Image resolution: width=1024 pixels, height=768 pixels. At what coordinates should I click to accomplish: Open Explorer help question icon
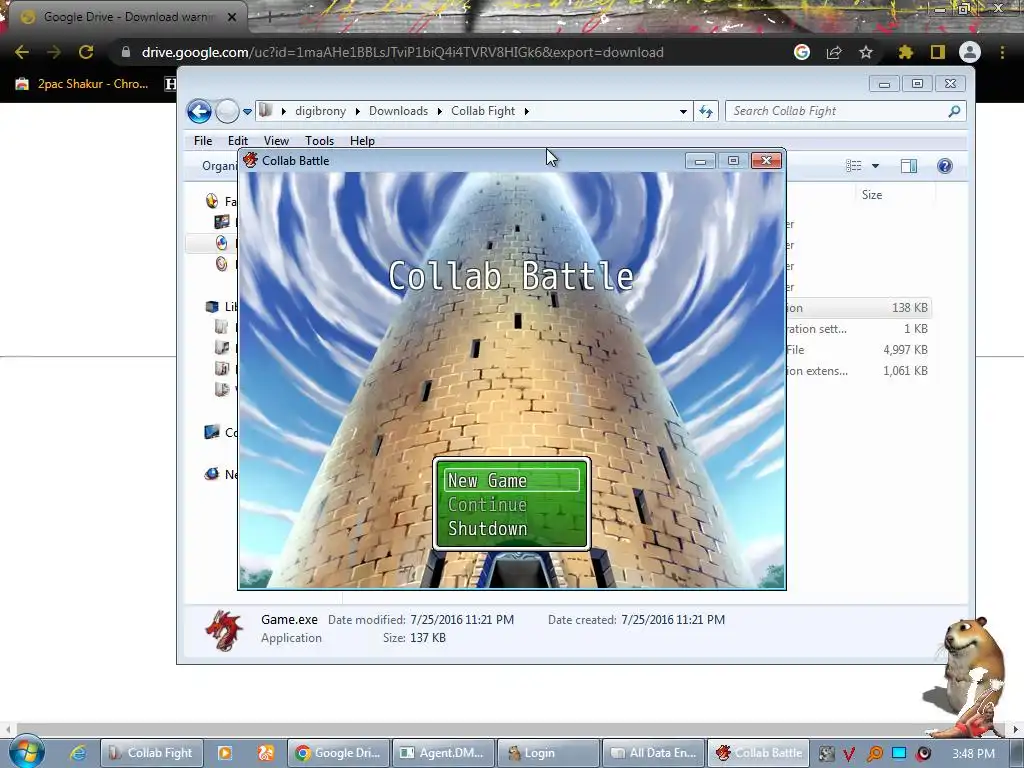click(x=944, y=166)
